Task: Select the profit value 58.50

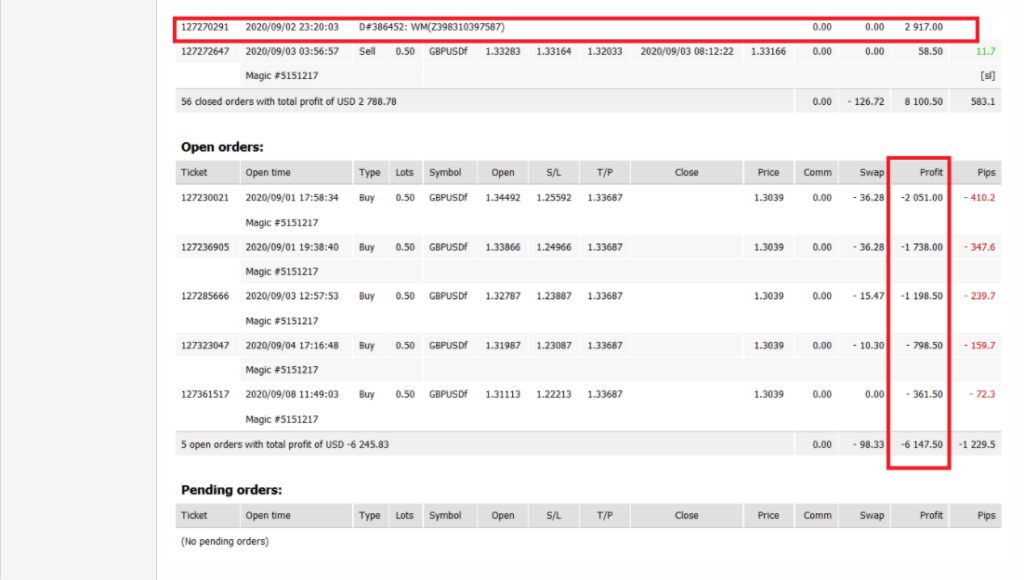Action: (x=931, y=52)
